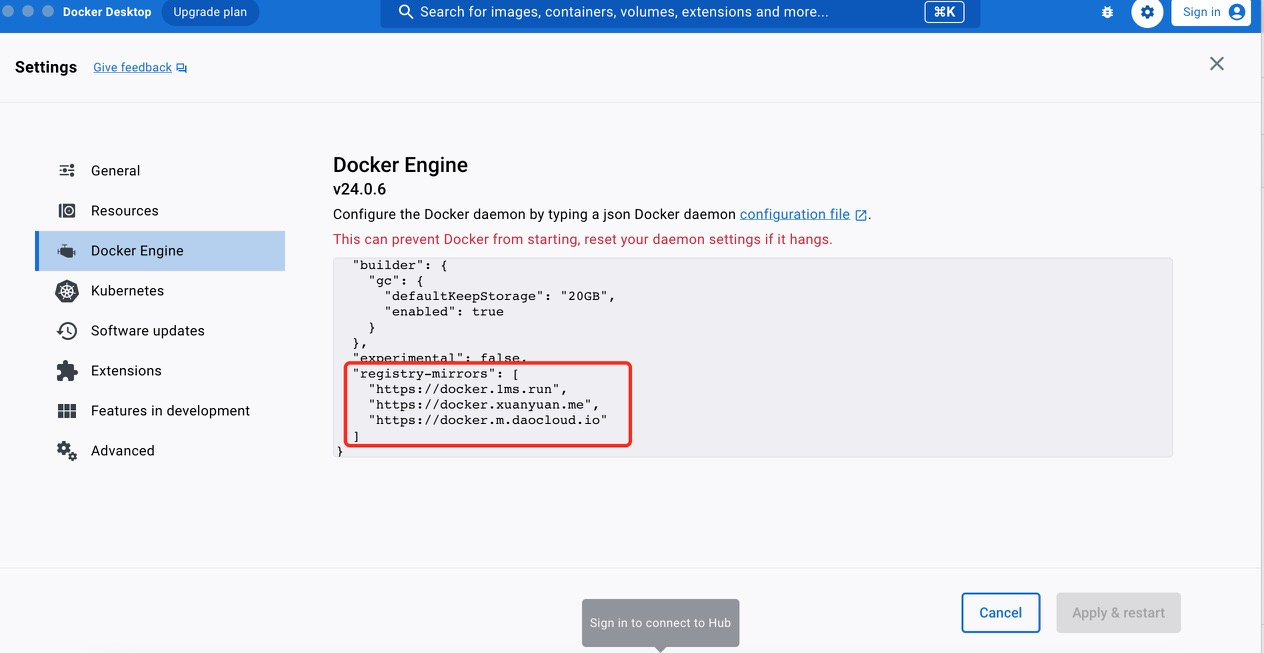Click inside the daemon JSON editor

[752, 357]
